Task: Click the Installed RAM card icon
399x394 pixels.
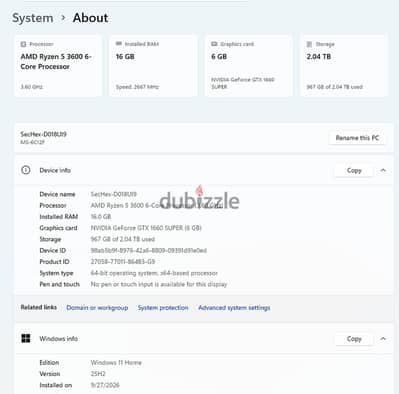Action: (118, 44)
